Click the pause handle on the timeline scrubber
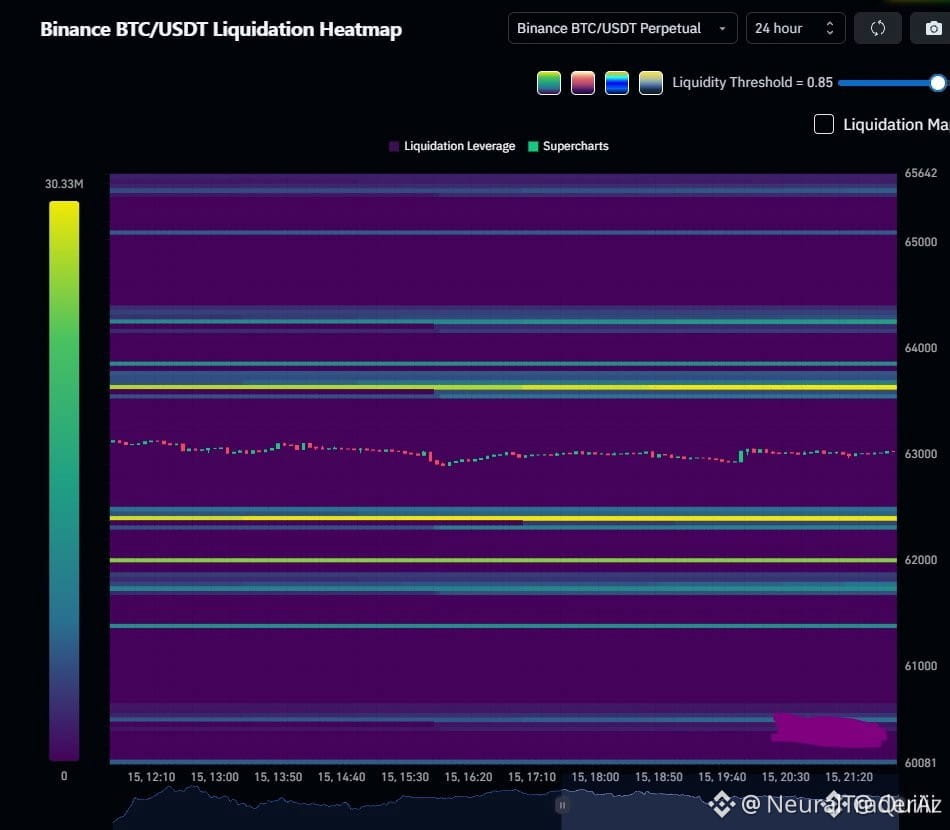Image resolution: width=950 pixels, height=830 pixels. pos(562,805)
